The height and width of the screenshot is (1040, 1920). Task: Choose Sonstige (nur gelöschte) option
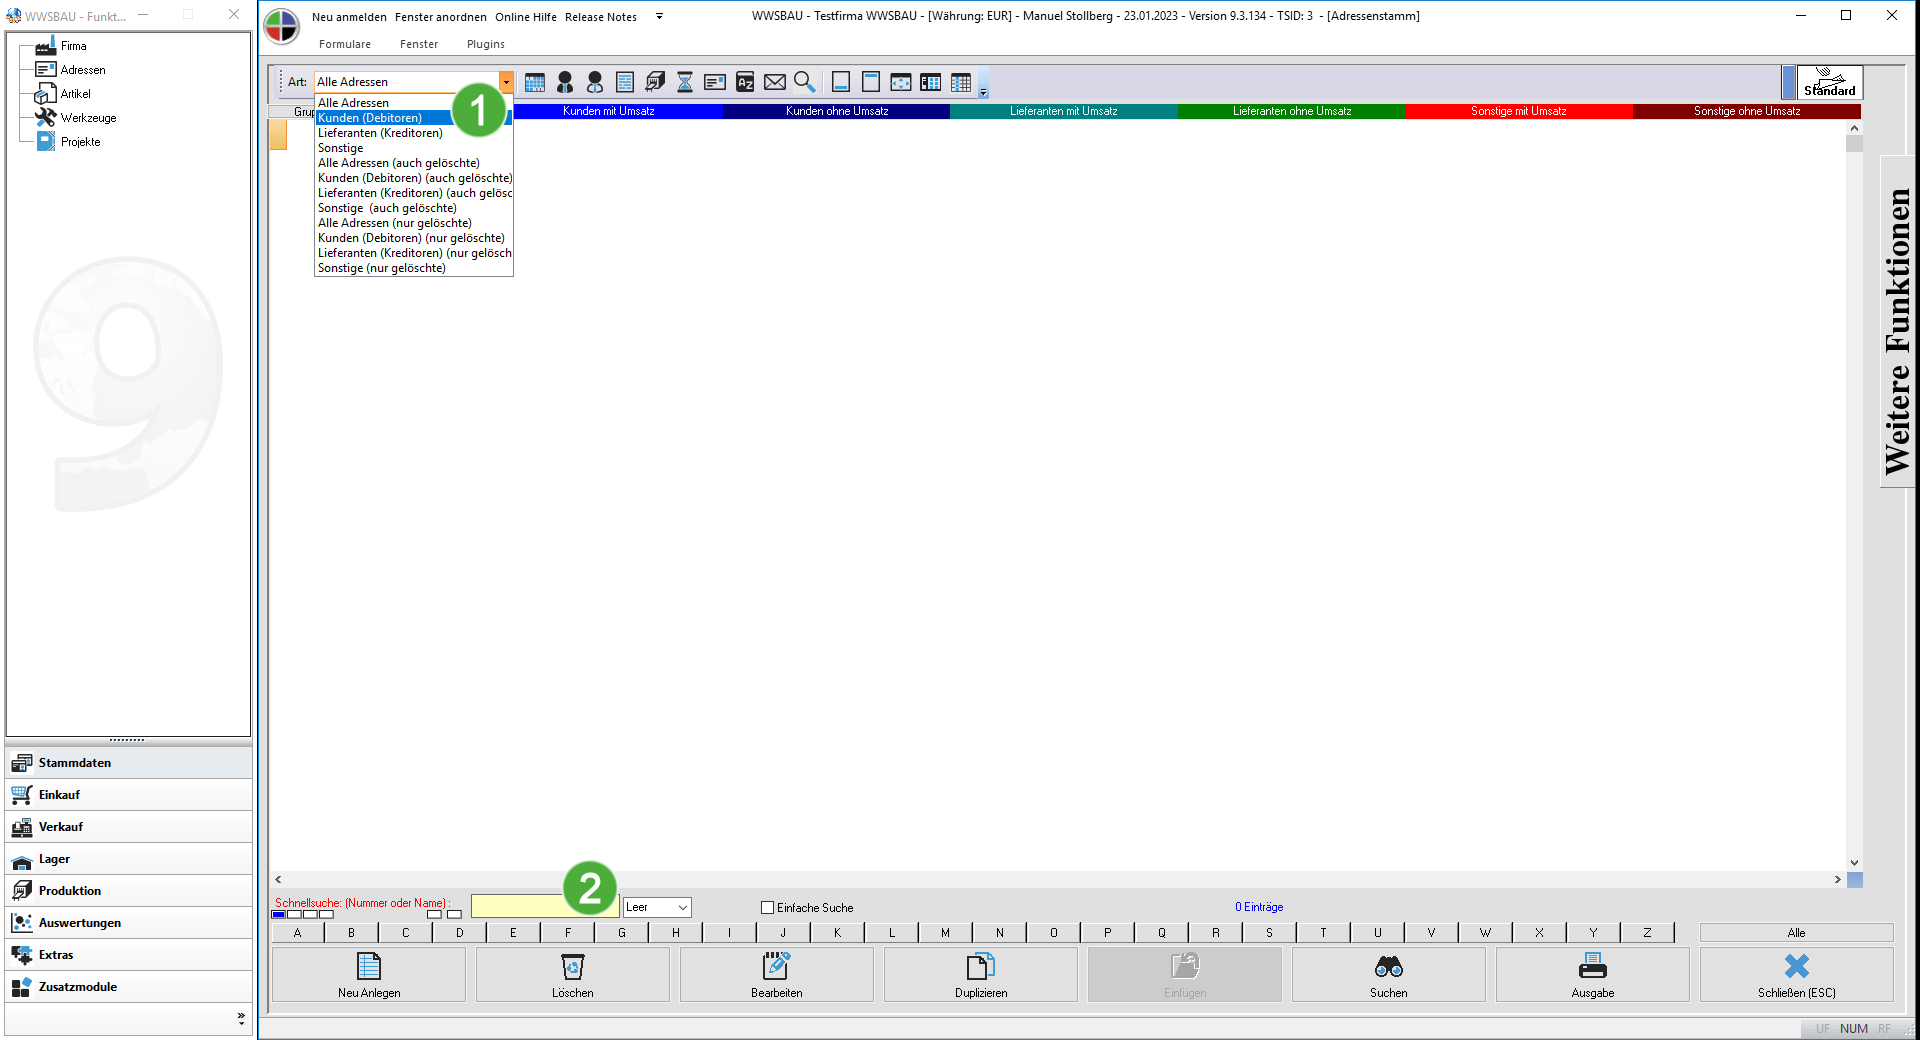pyautogui.click(x=414, y=268)
